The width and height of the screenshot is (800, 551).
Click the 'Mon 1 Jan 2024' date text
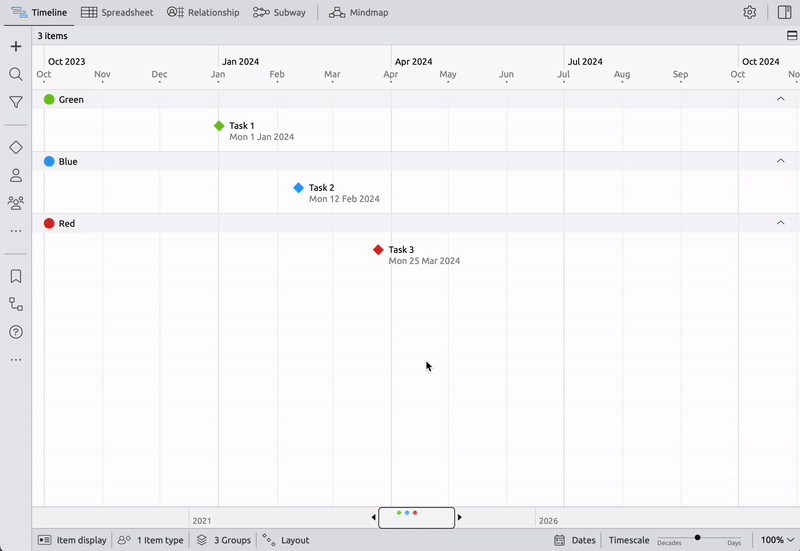[261, 137]
